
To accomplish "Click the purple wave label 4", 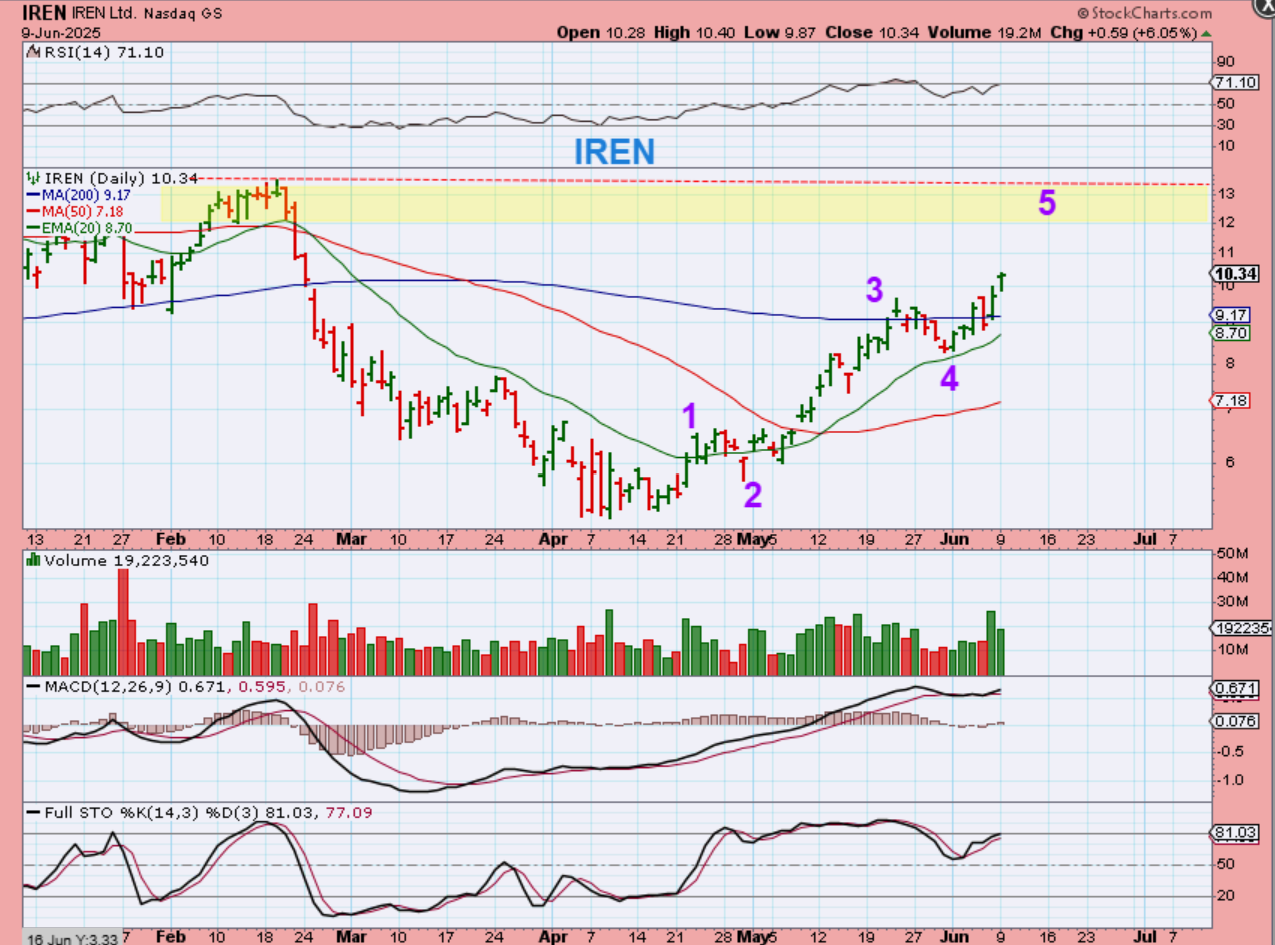I will (949, 378).
